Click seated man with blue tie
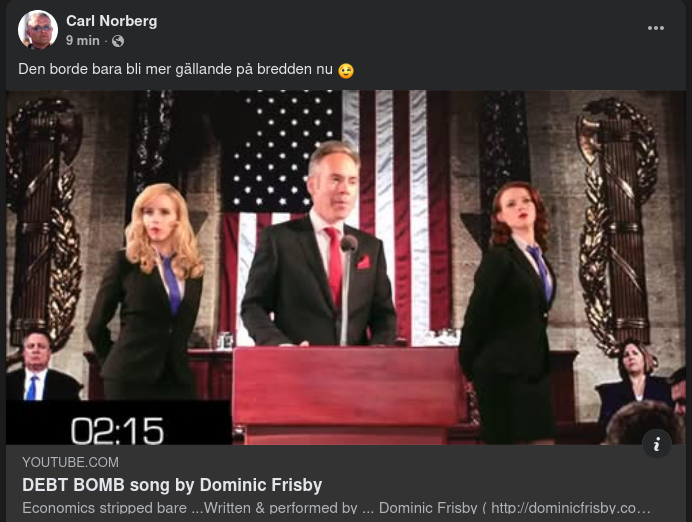This screenshot has height=522, width=692. pos(40,367)
